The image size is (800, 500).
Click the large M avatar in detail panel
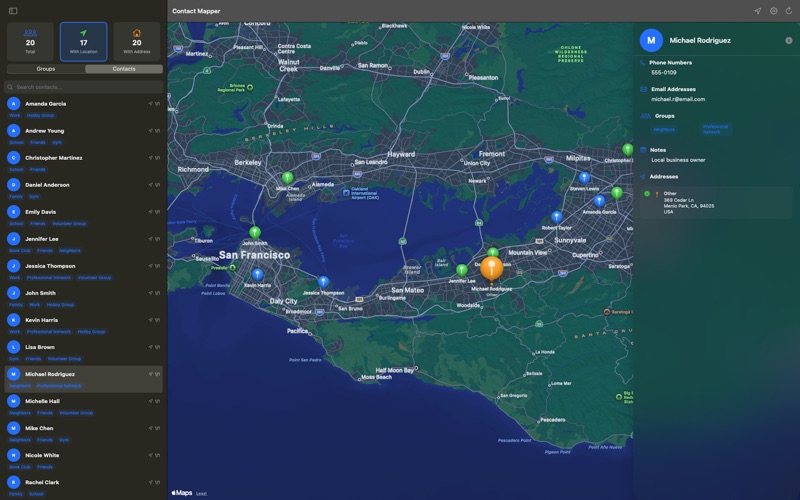click(651, 40)
